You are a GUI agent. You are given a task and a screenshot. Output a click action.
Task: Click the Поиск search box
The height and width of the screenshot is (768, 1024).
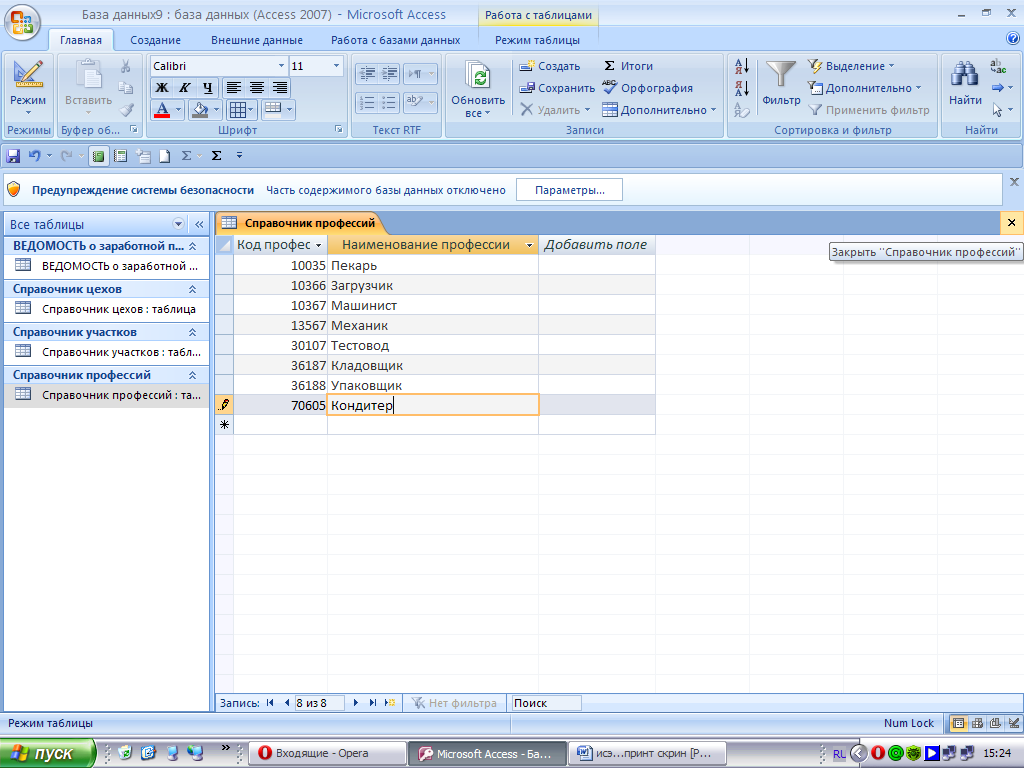pos(546,703)
